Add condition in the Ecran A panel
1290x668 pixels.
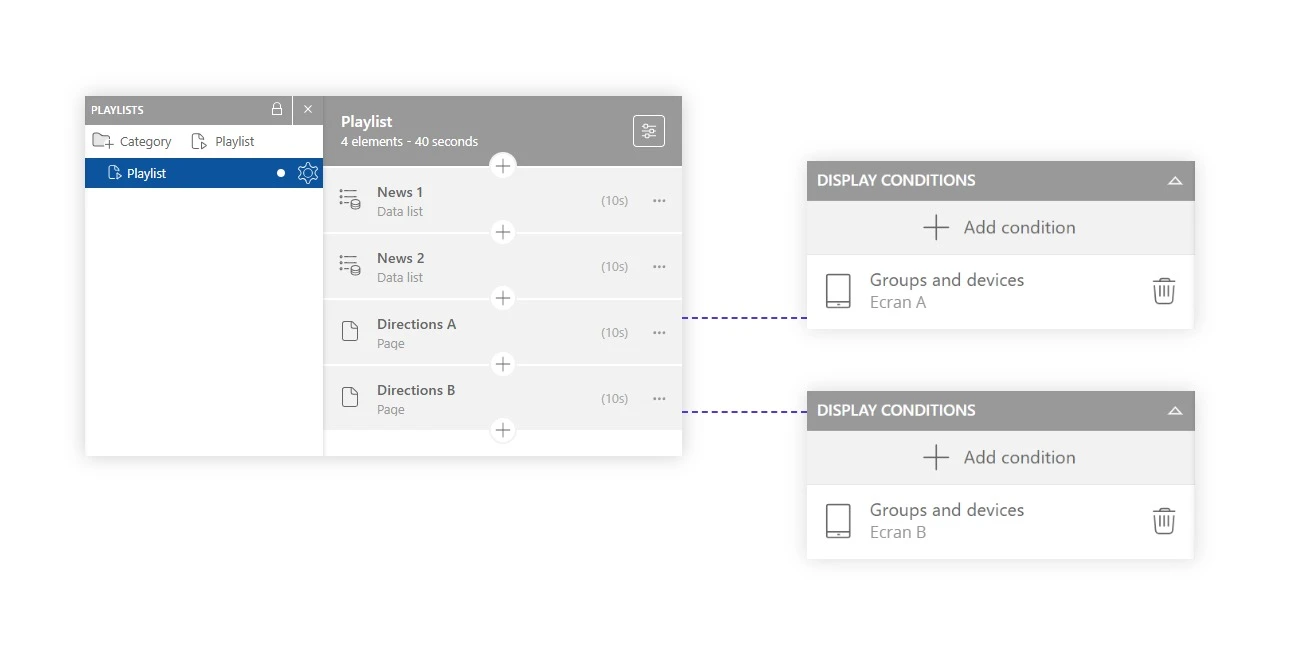pyautogui.click(x=999, y=228)
